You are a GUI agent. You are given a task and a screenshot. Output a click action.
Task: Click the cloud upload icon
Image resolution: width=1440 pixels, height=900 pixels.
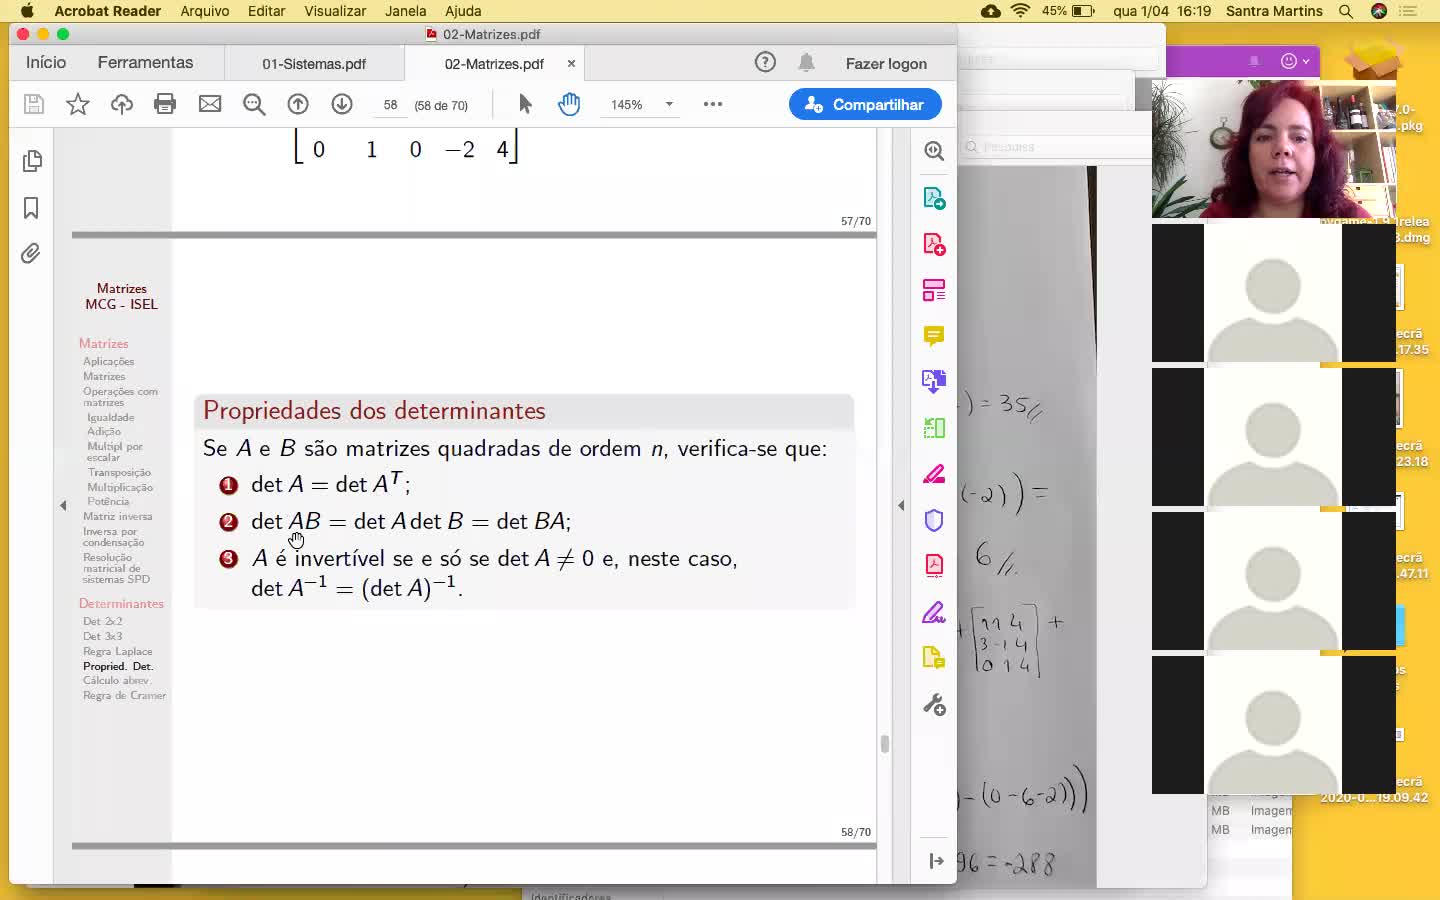click(122, 104)
